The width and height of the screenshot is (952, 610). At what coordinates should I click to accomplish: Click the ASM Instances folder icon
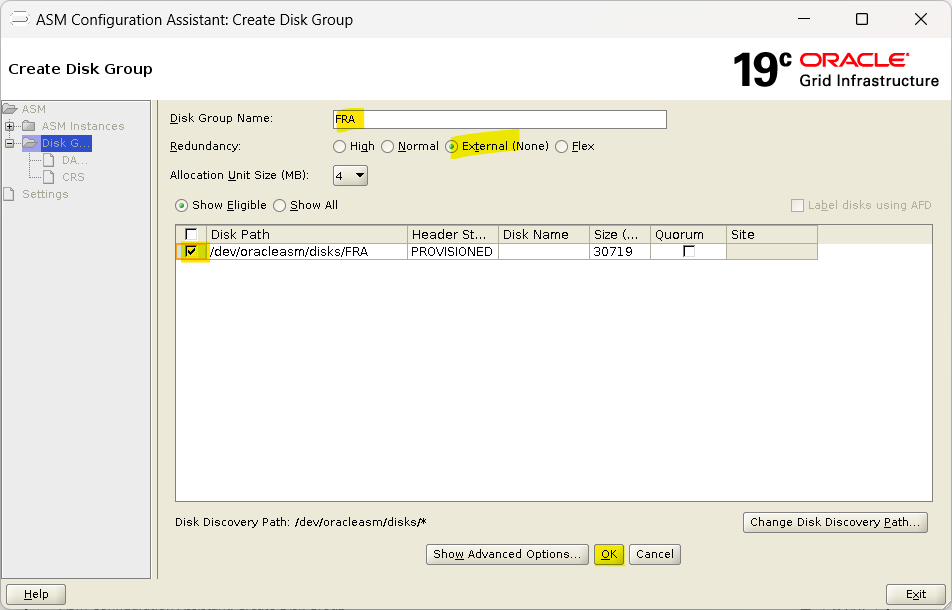coord(29,126)
